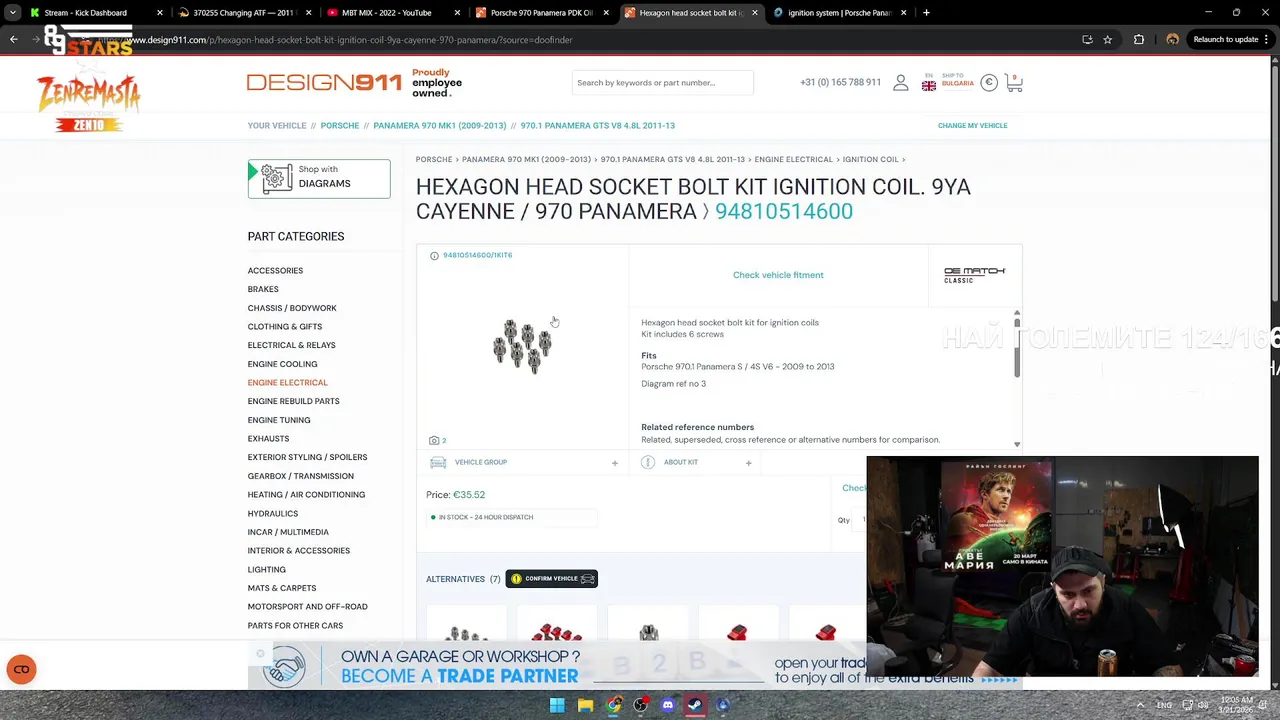Viewport: 1280px width, 720px height.
Task: Expand the About Kit section
Action: click(748, 463)
